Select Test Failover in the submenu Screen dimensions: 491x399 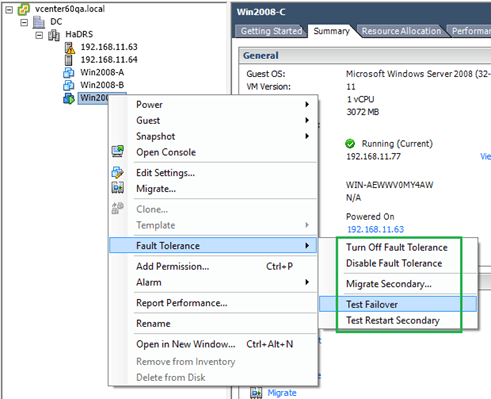pos(398,304)
